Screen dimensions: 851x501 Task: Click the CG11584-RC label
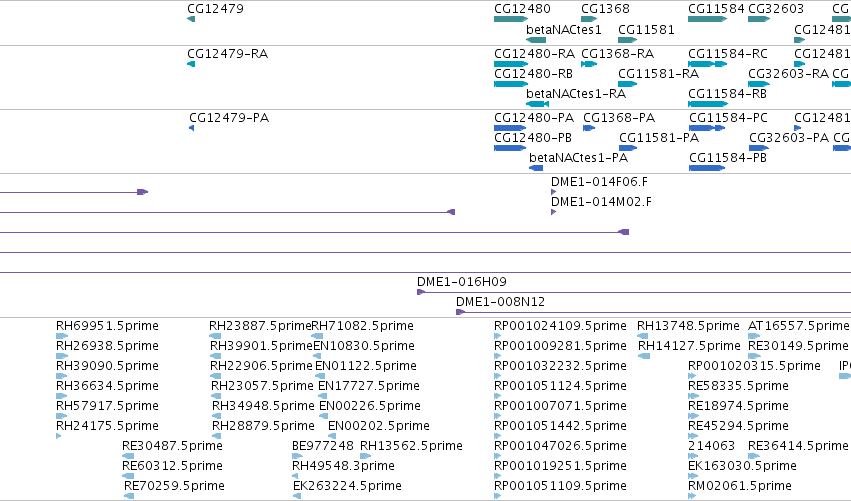(728, 54)
